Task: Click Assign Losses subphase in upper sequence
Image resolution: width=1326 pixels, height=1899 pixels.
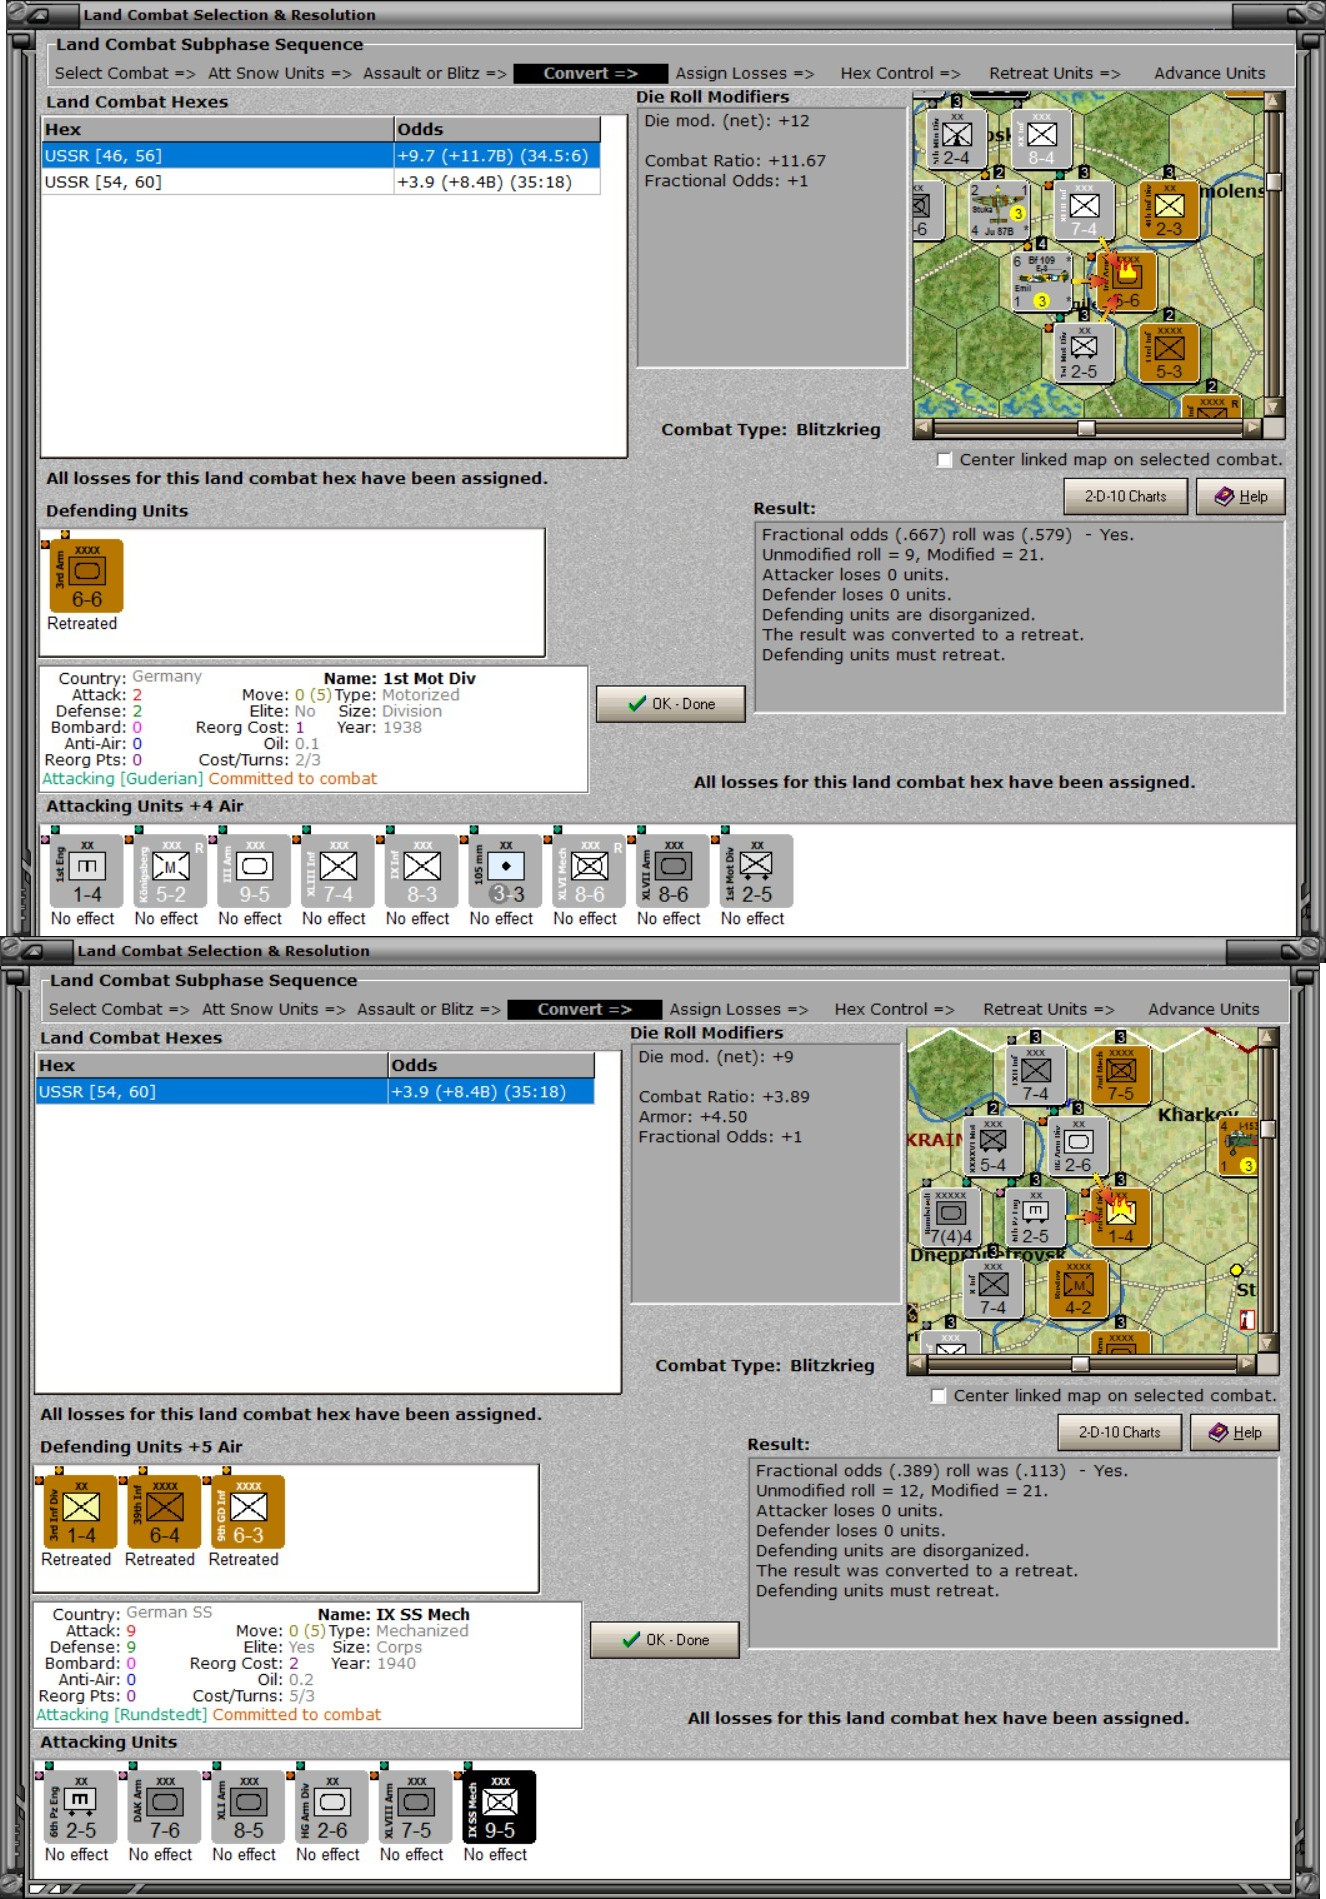Action: (x=744, y=73)
